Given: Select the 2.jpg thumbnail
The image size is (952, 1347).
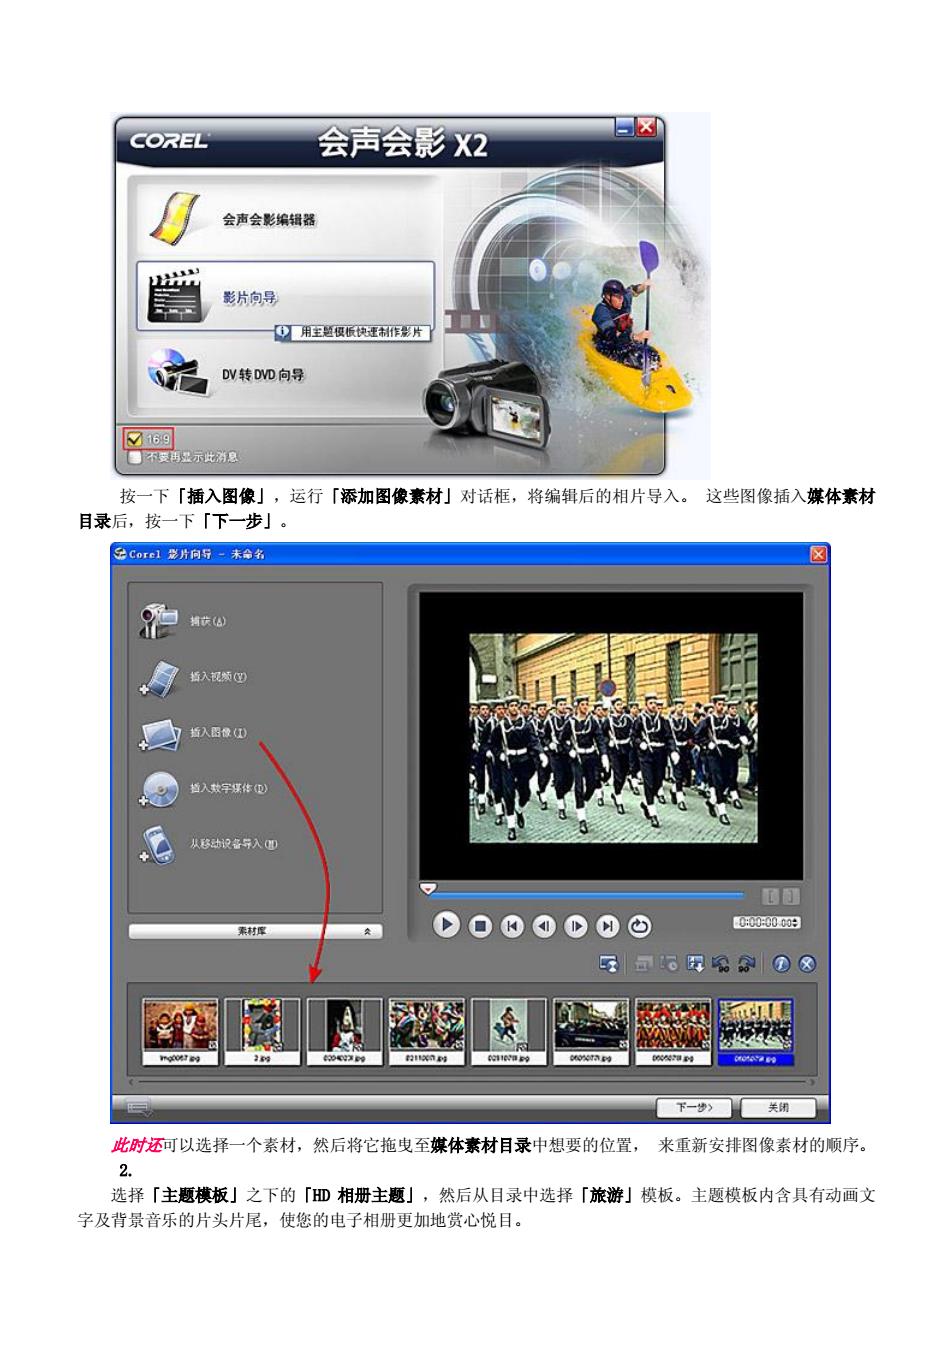Looking at the screenshot, I should click(262, 1032).
